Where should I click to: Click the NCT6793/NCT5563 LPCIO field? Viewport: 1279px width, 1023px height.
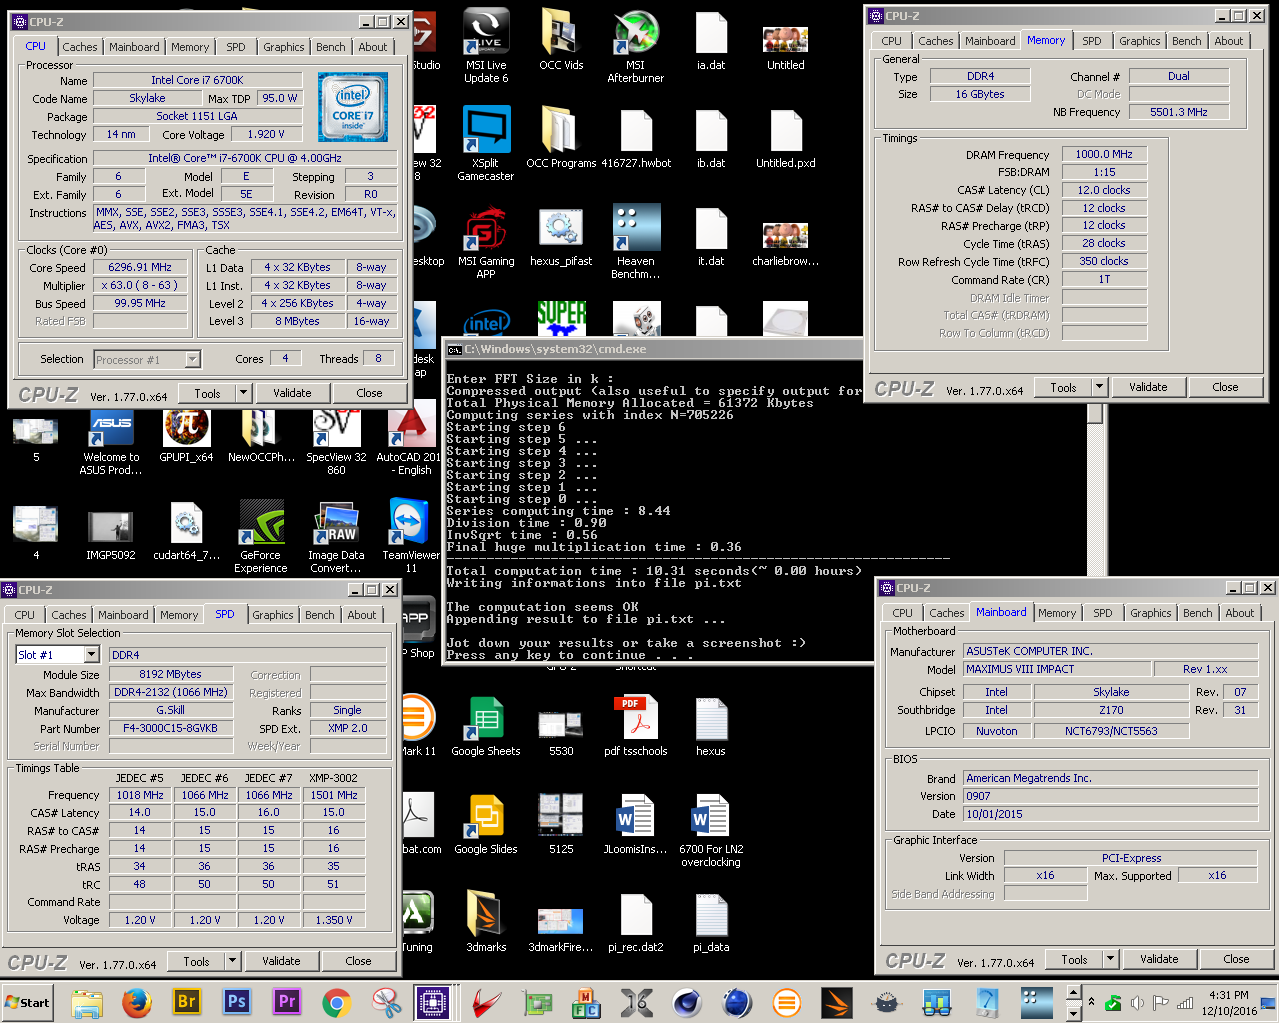[1110, 731]
